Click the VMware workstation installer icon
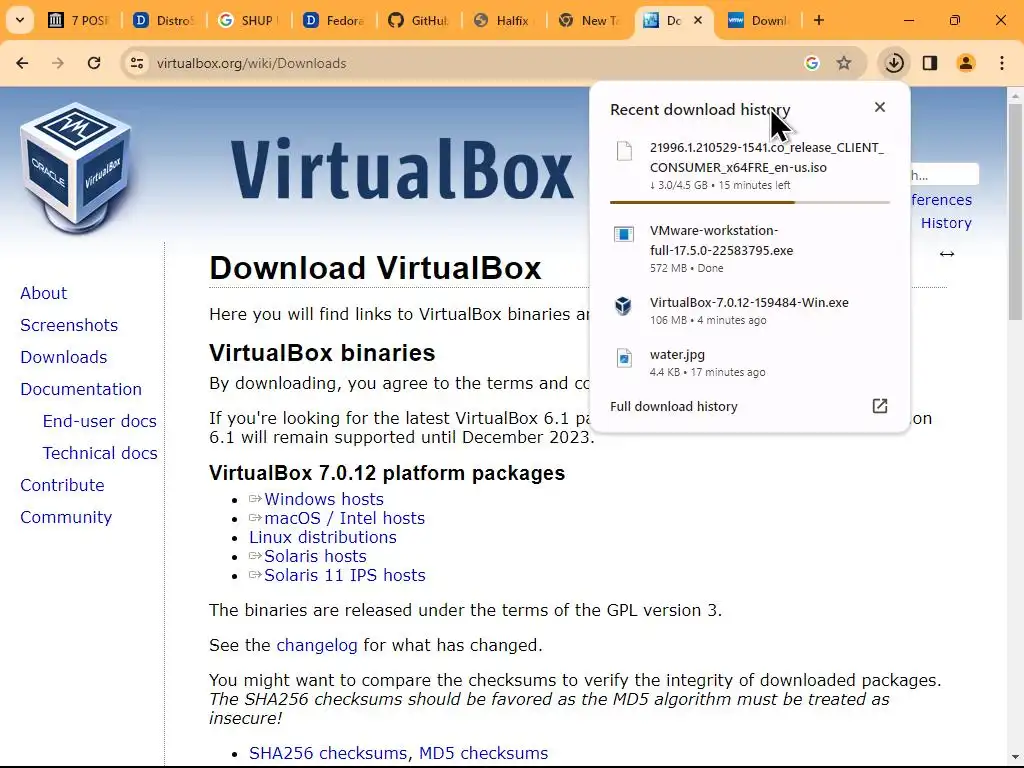This screenshot has width=1024, height=768. point(624,234)
